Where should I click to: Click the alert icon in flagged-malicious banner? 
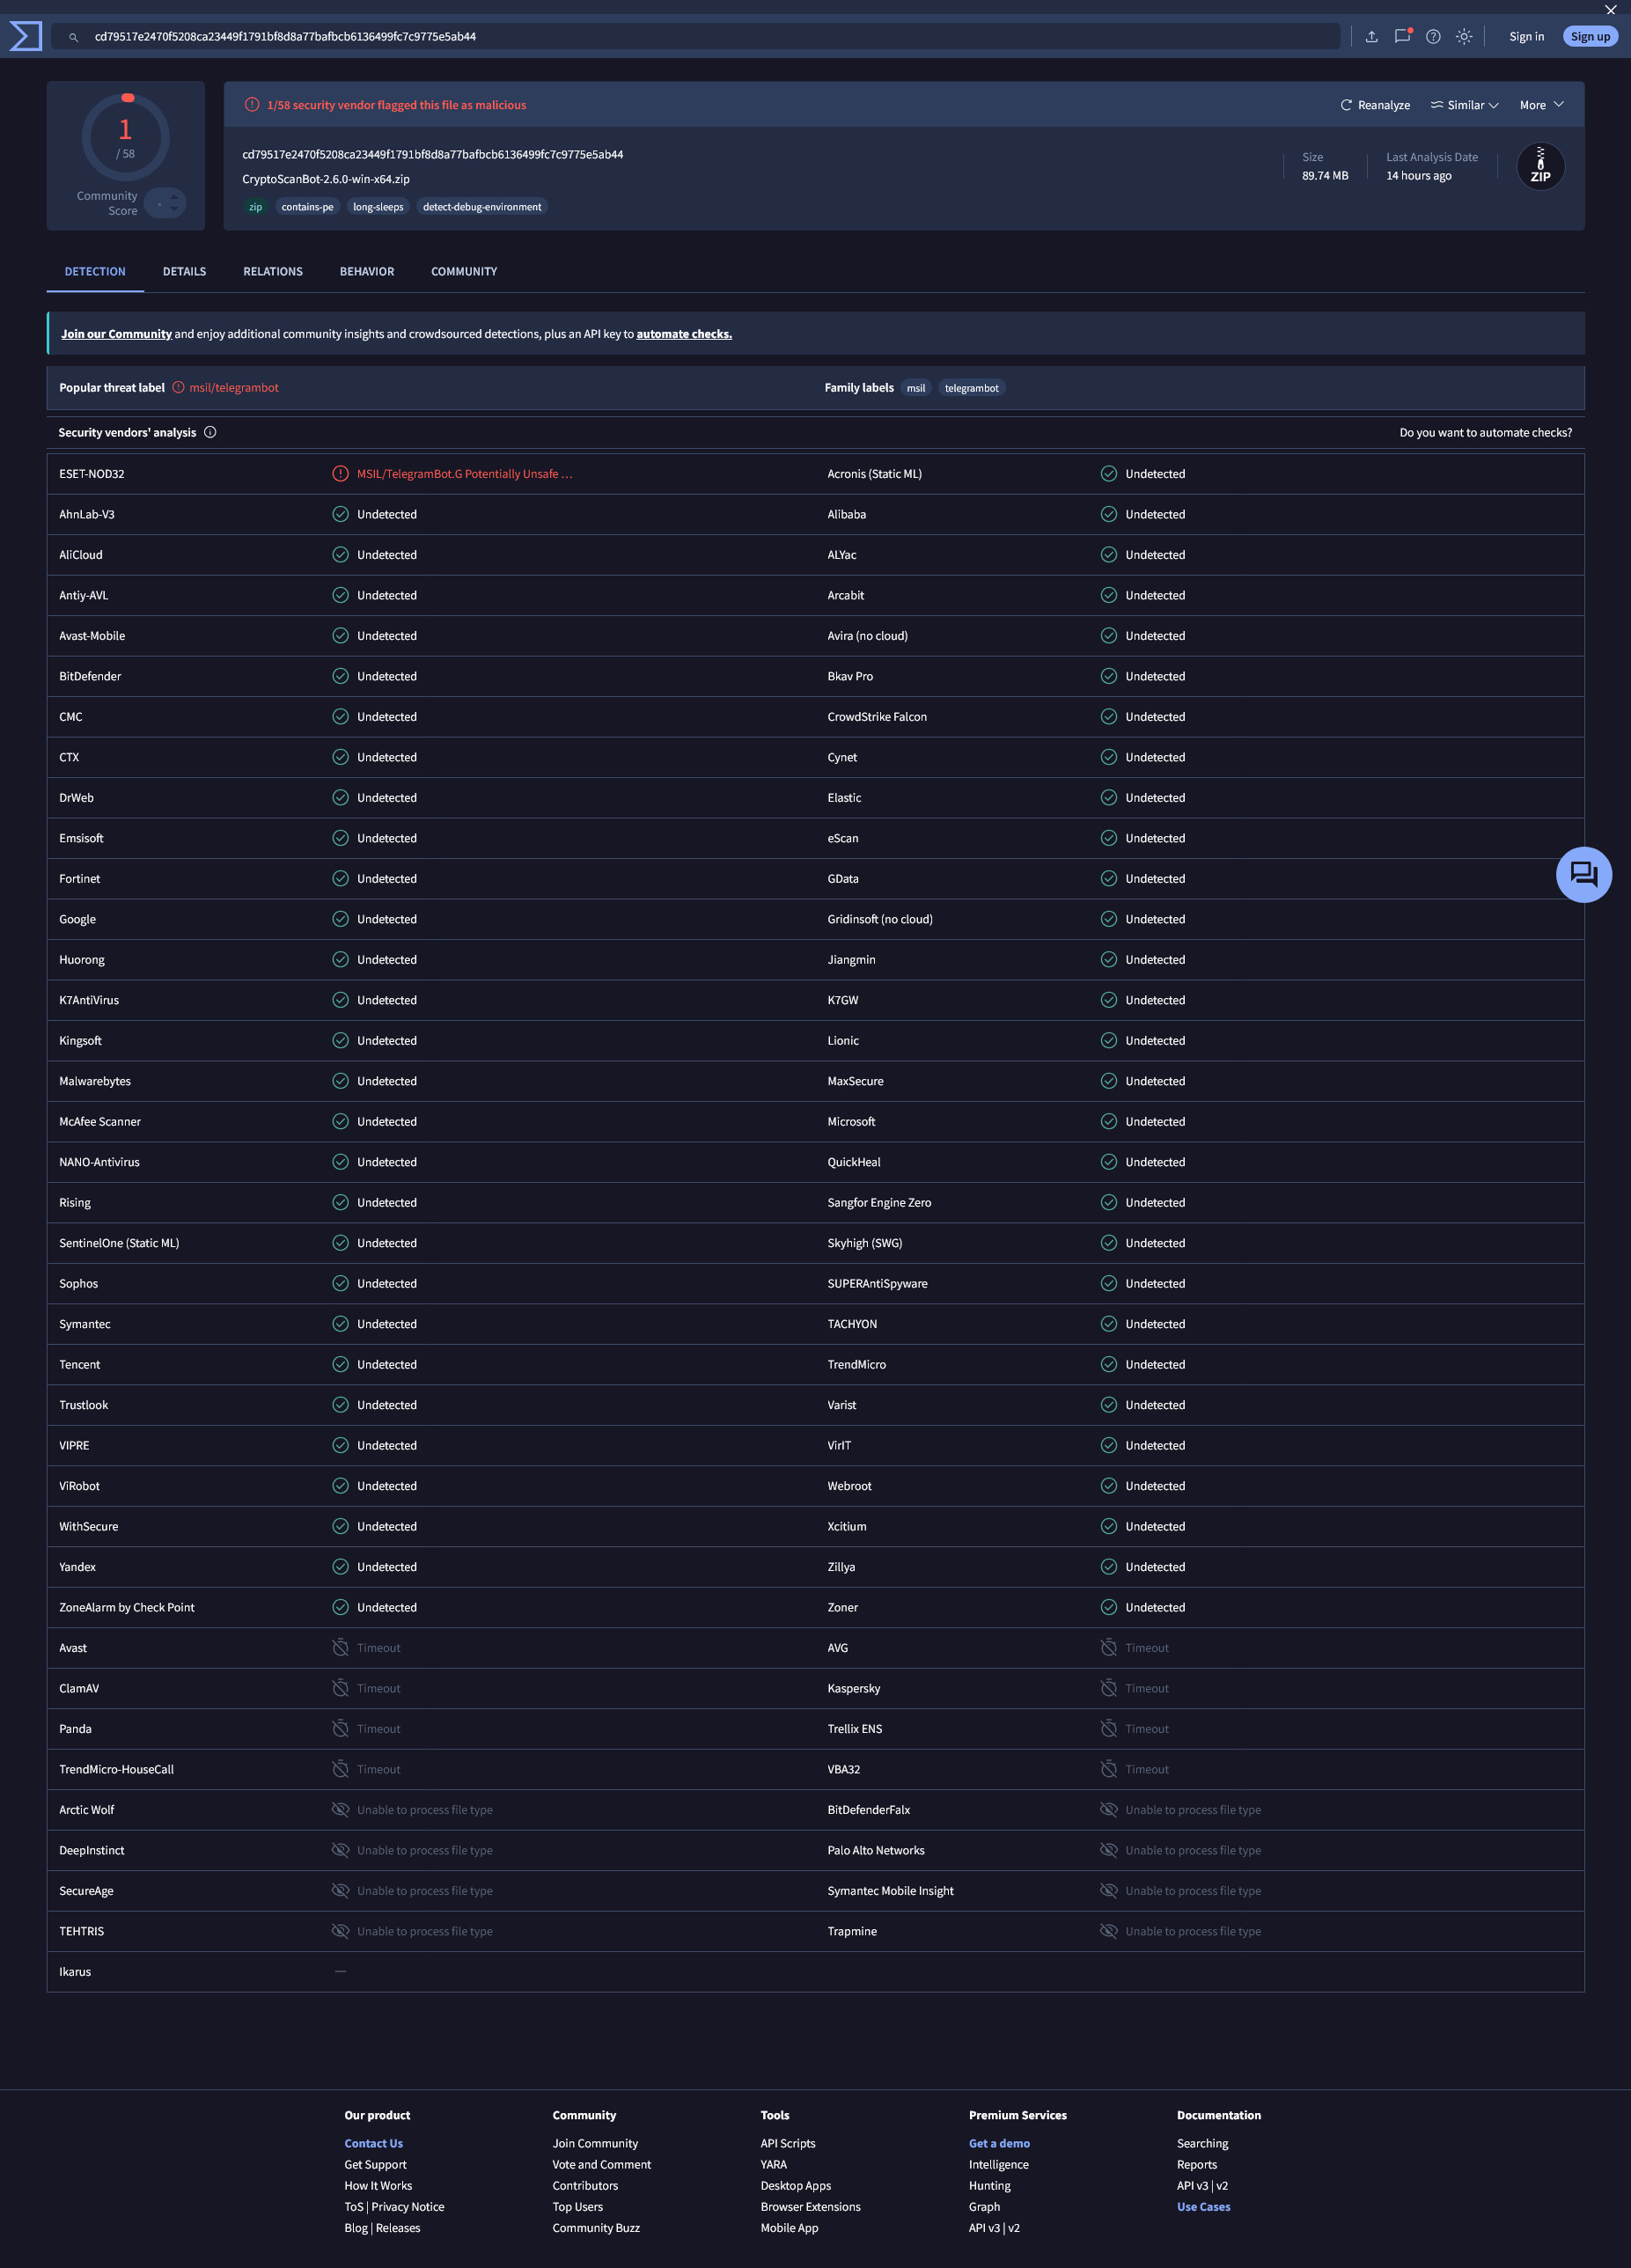pos(252,105)
